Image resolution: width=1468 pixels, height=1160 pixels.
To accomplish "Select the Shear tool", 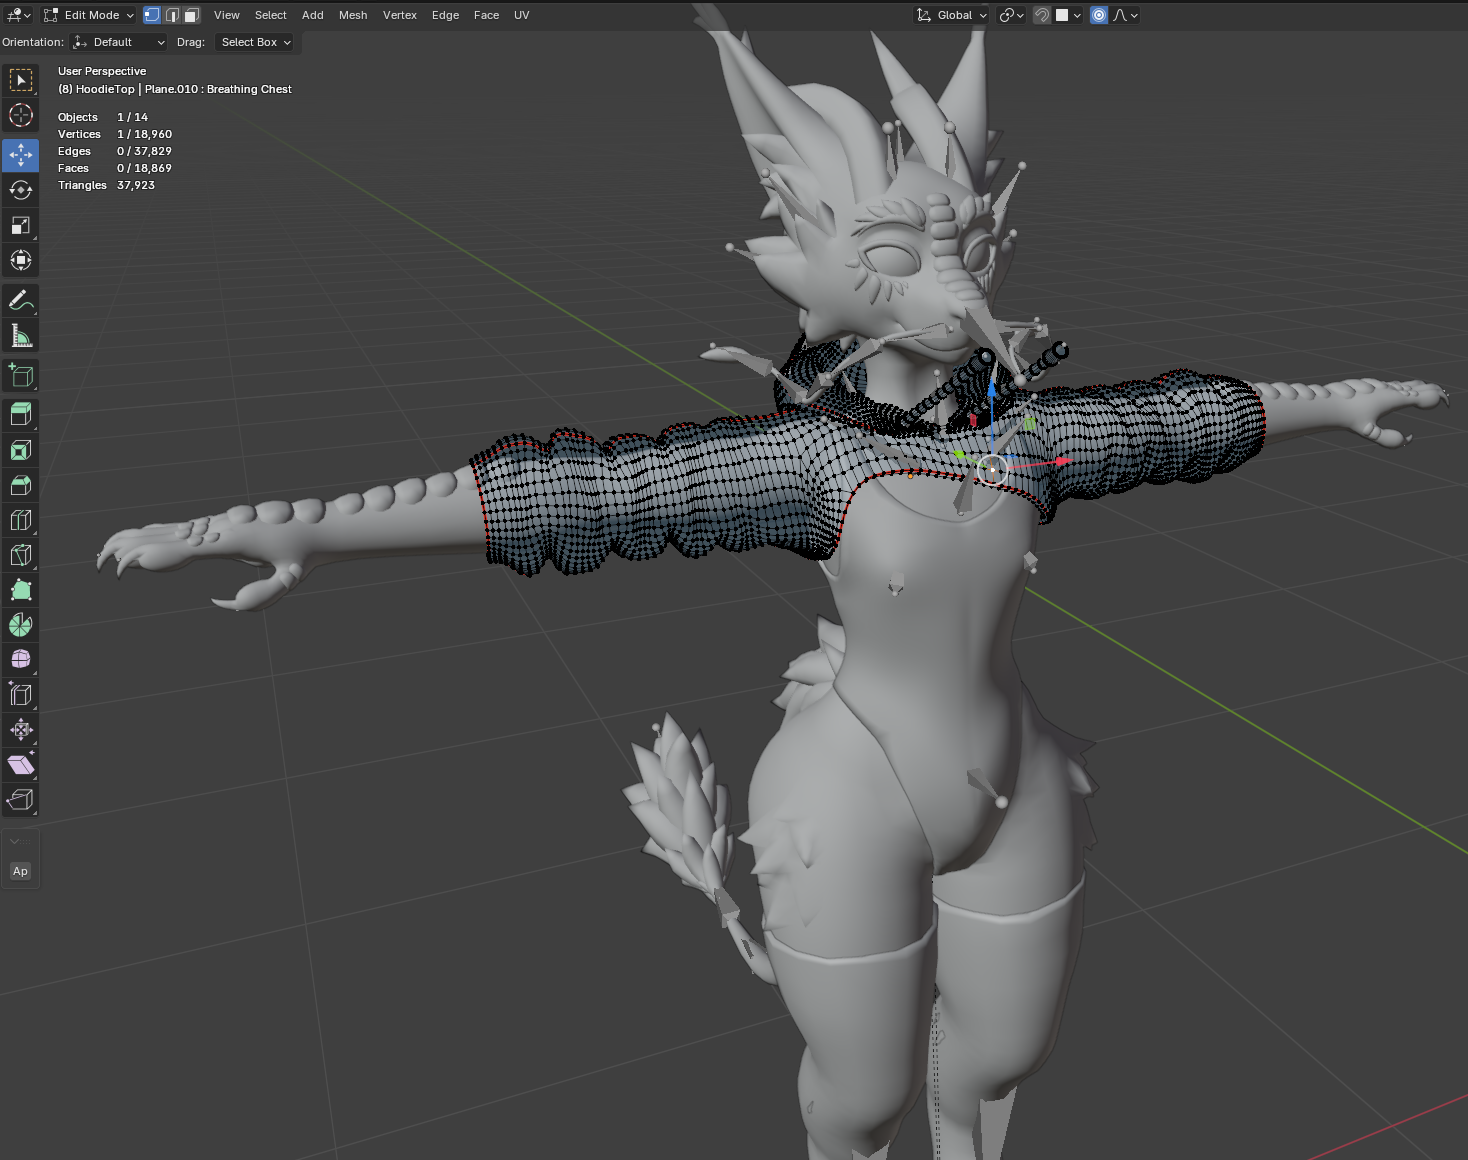I will tap(21, 764).
